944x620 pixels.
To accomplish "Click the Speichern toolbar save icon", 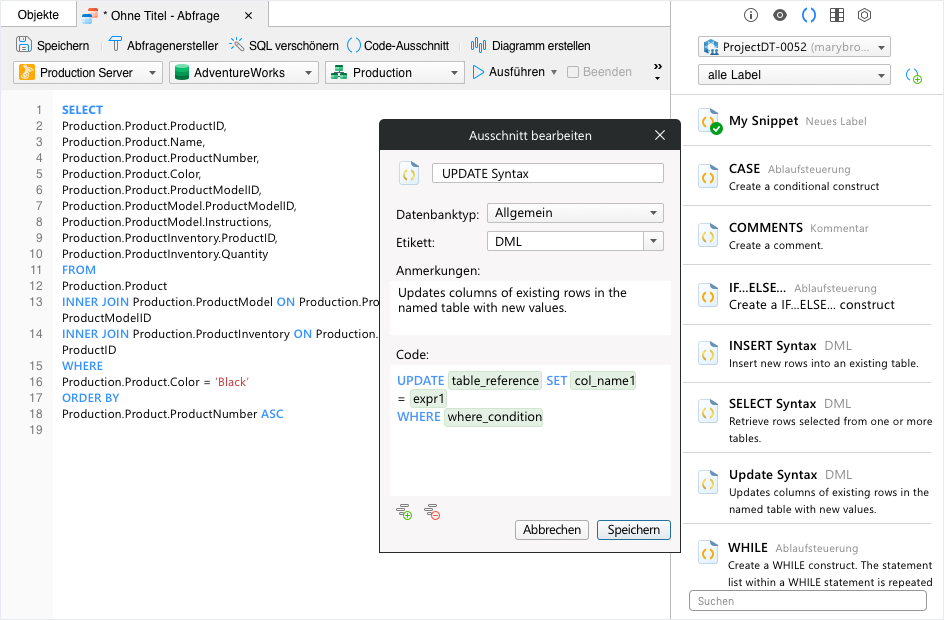I will (23, 45).
